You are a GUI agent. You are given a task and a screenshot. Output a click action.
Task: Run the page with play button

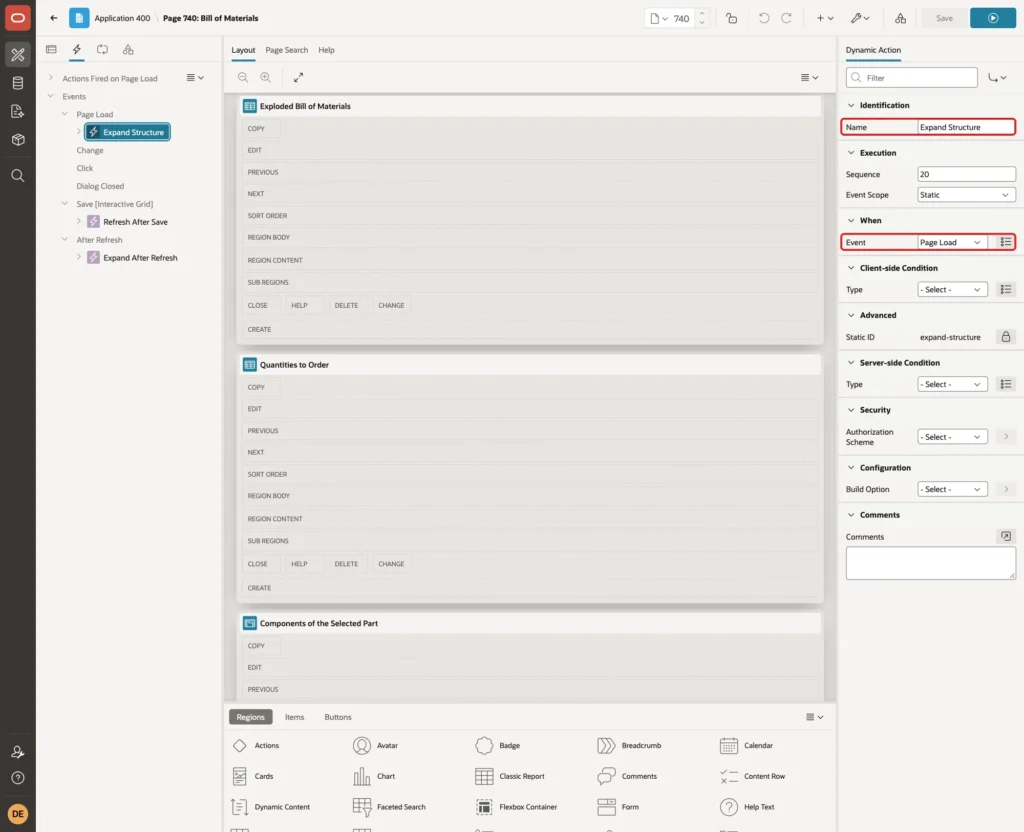coord(993,18)
